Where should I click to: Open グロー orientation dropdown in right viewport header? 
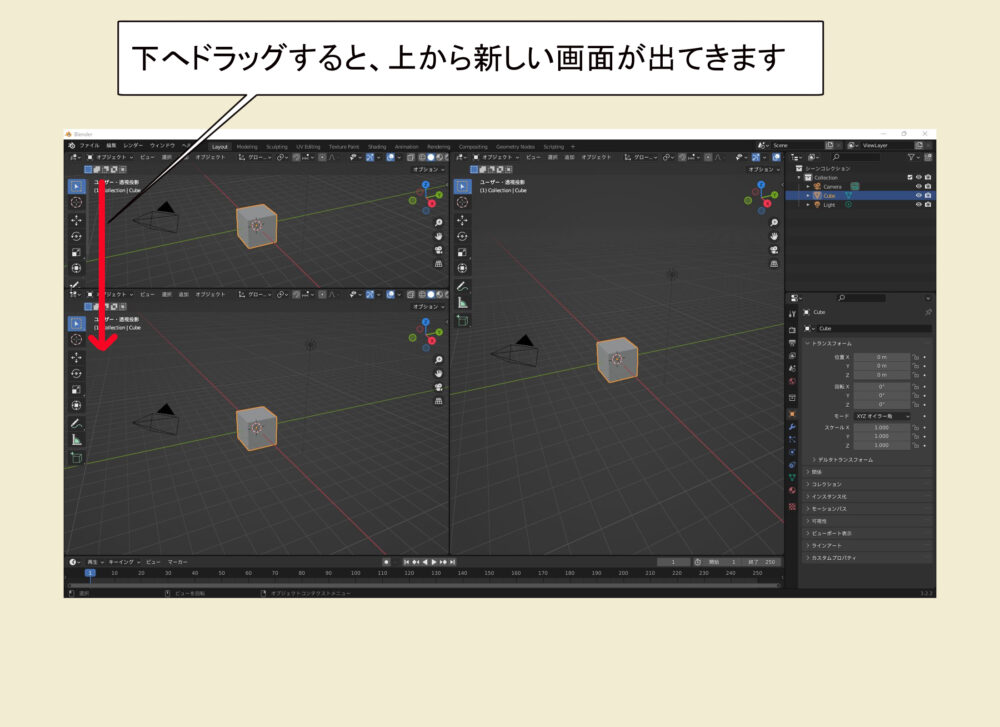point(640,157)
